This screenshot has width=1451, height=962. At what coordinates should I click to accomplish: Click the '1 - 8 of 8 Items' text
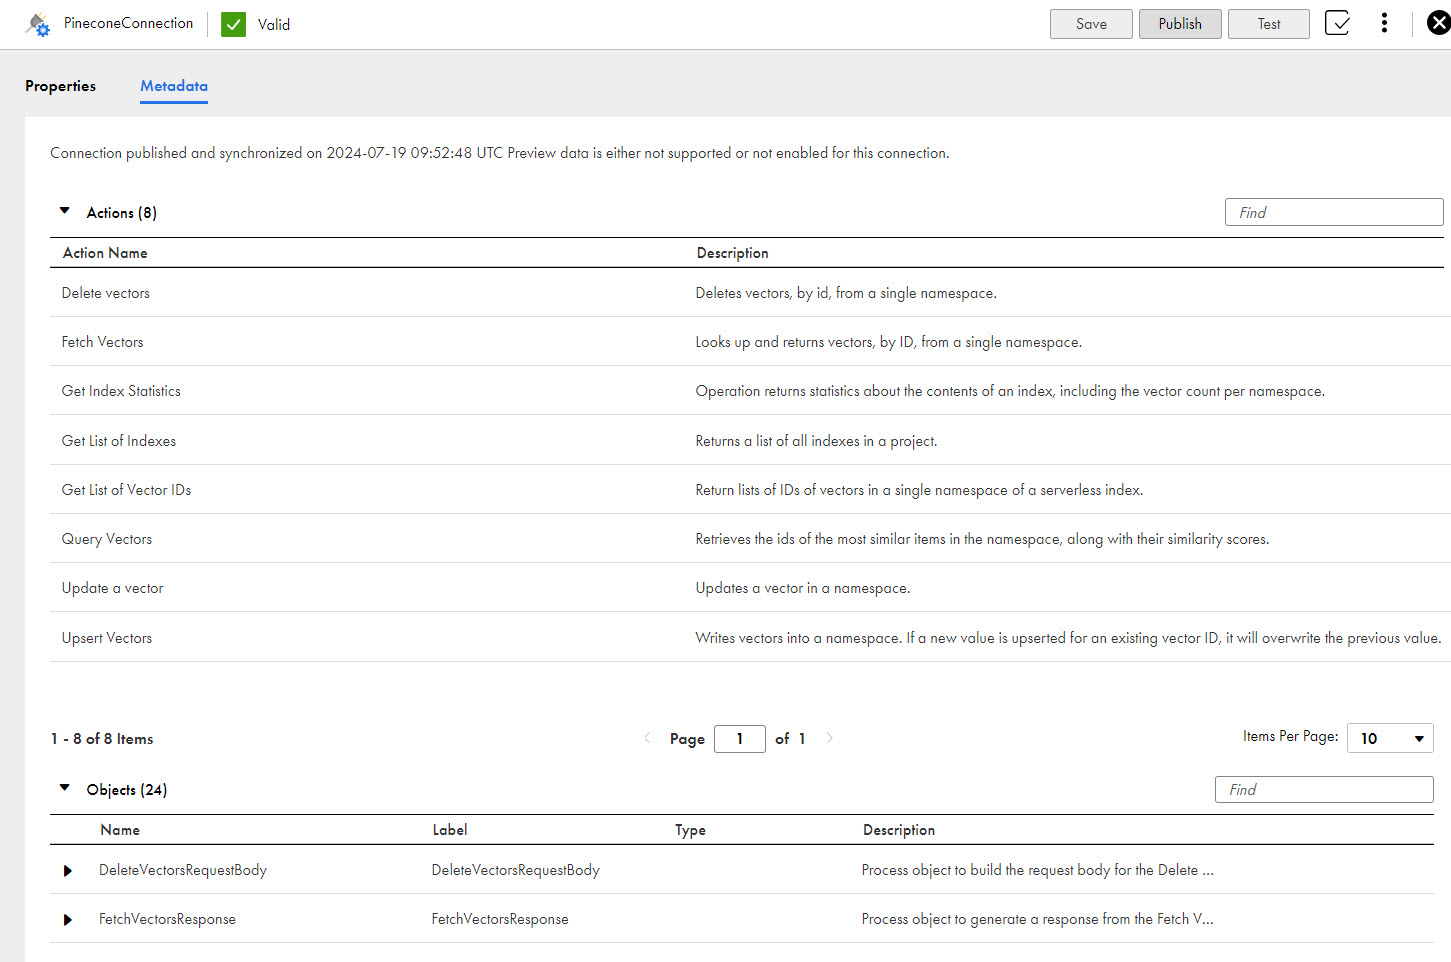[102, 739]
